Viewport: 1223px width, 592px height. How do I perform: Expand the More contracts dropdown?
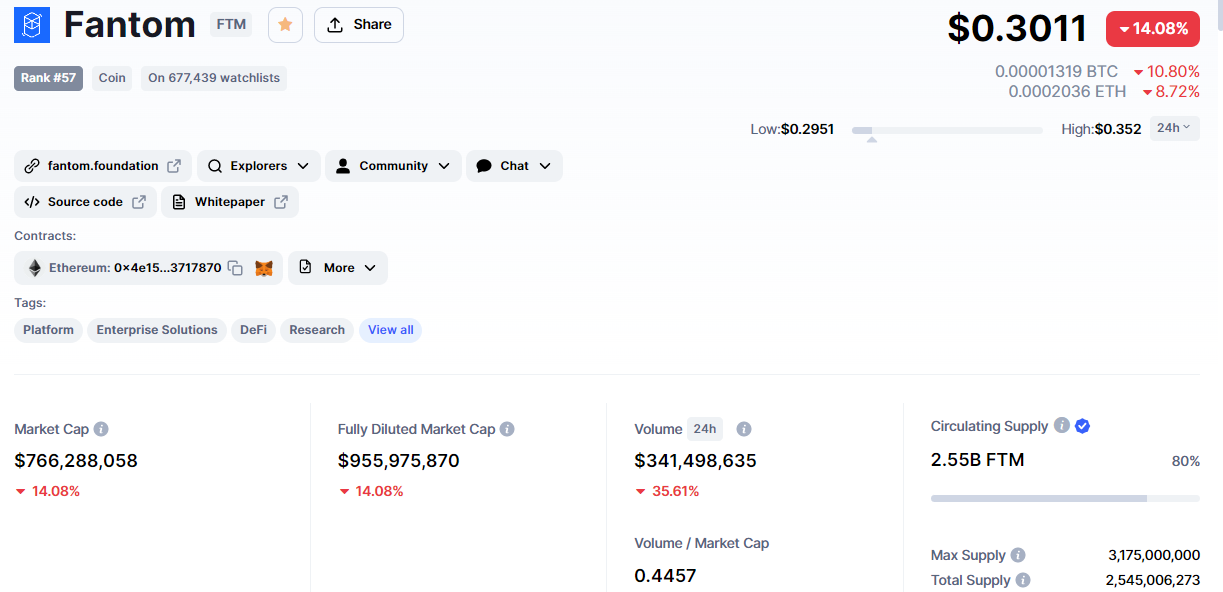[338, 268]
